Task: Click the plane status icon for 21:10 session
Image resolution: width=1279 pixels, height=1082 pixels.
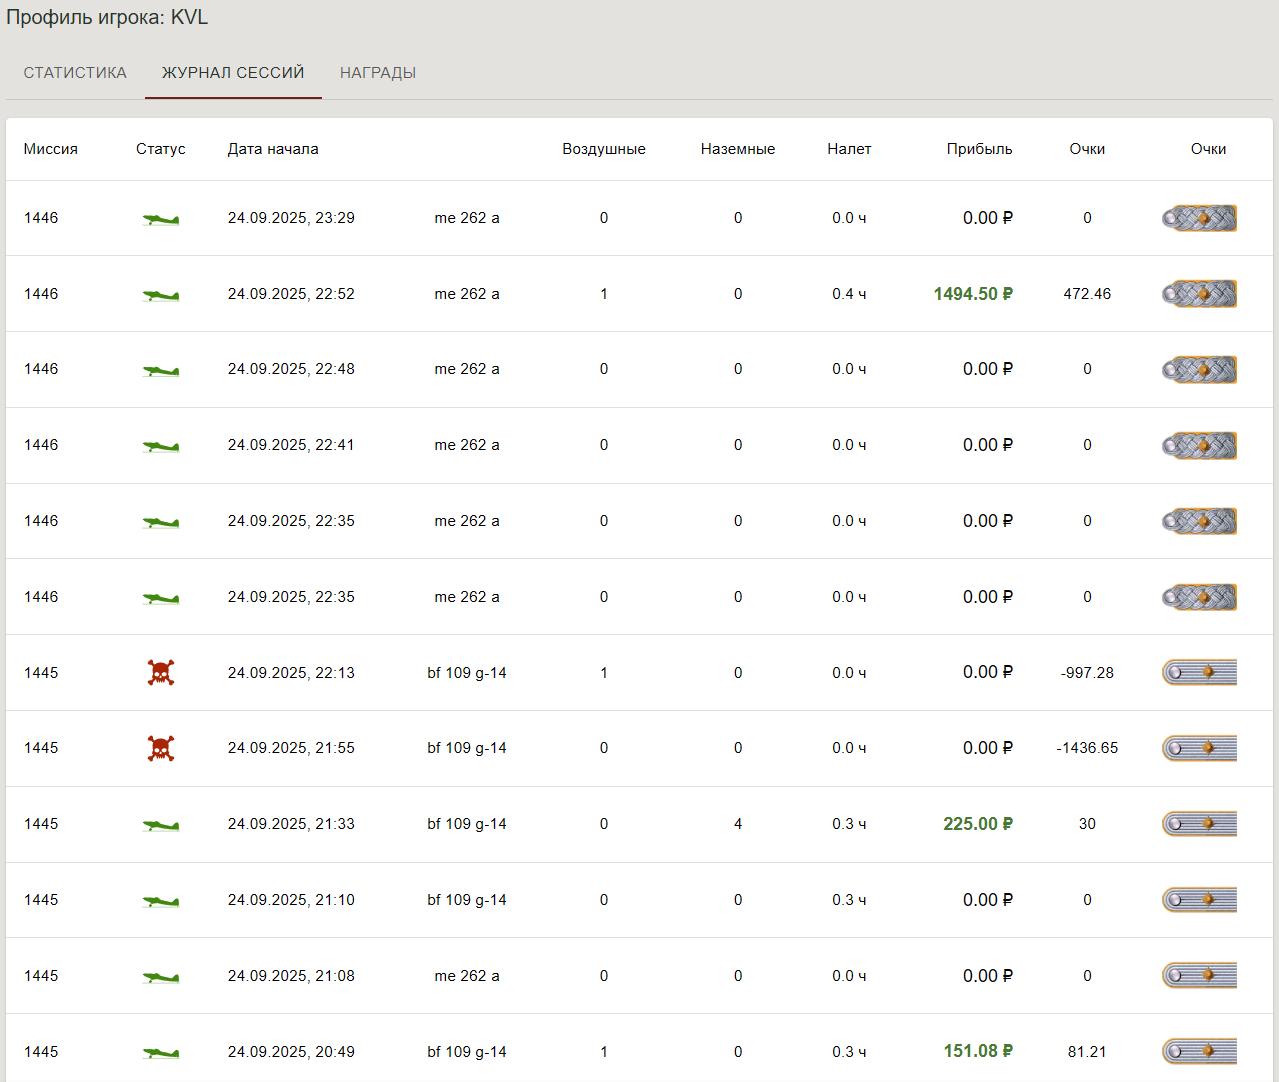Action: click(x=161, y=901)
